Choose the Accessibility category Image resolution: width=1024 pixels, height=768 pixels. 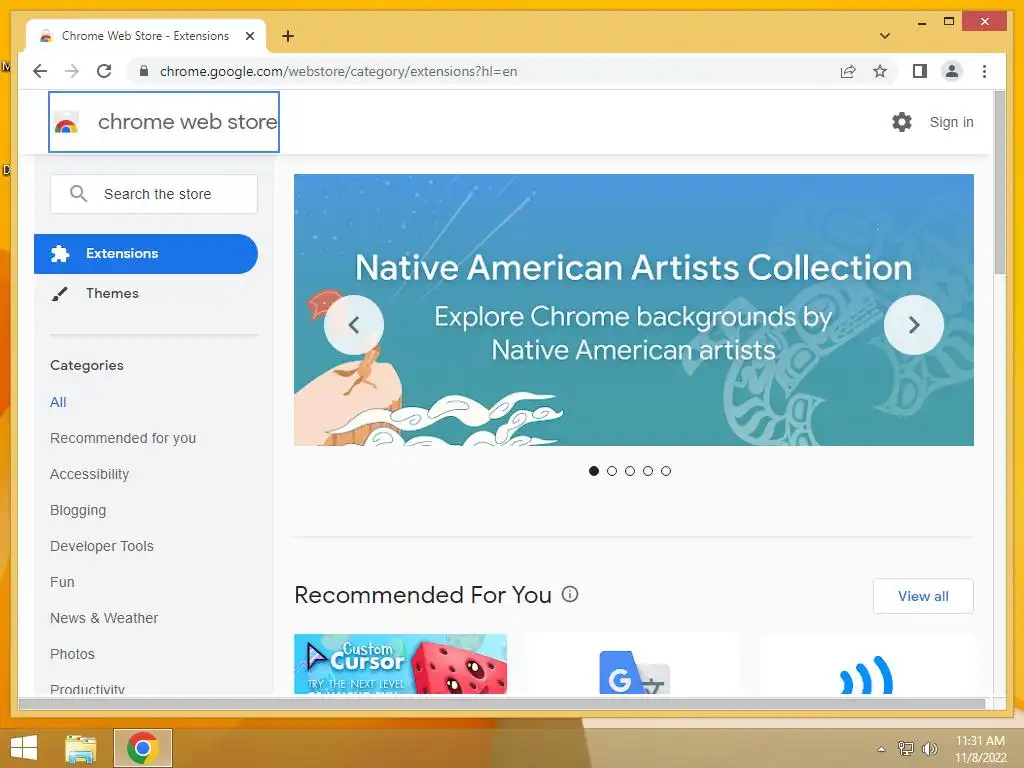click(89, 474)
